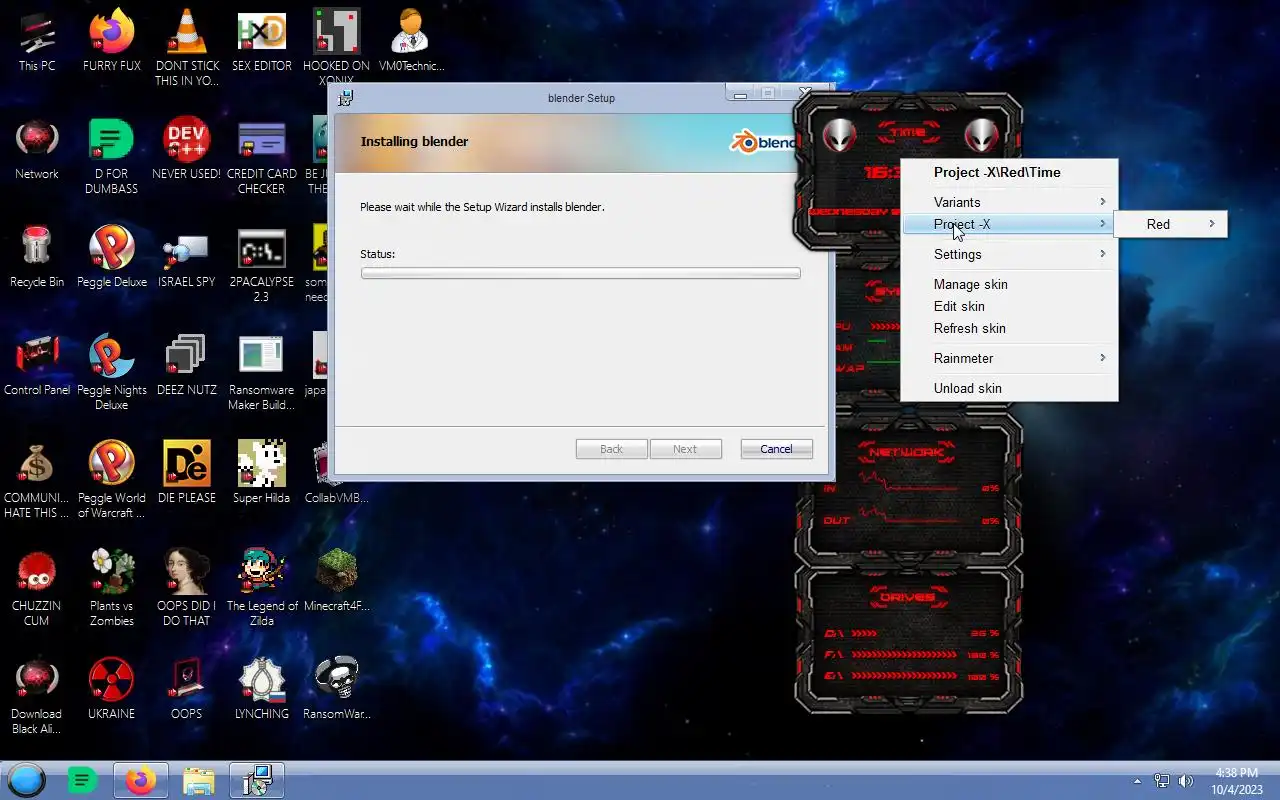The width and height of the screenshot is (1280, 800).
Task: Choose Refresh skin from context menu
Action: tap(1009, 328)
